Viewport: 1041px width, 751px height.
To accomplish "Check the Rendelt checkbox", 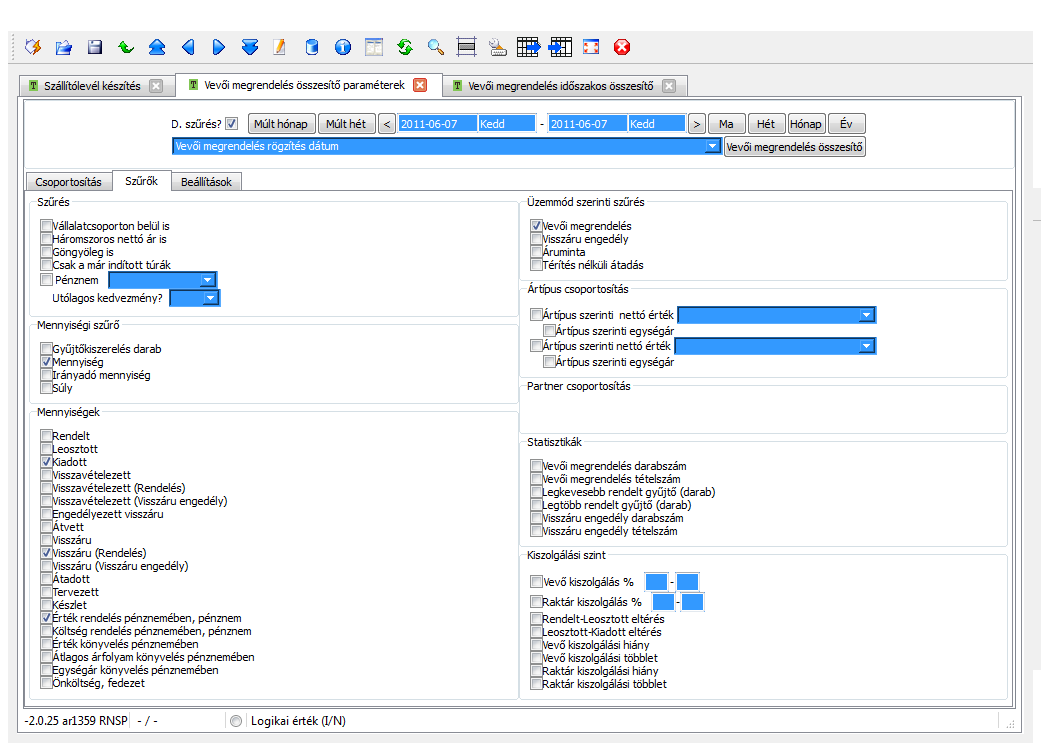I will tap(46, 436).
